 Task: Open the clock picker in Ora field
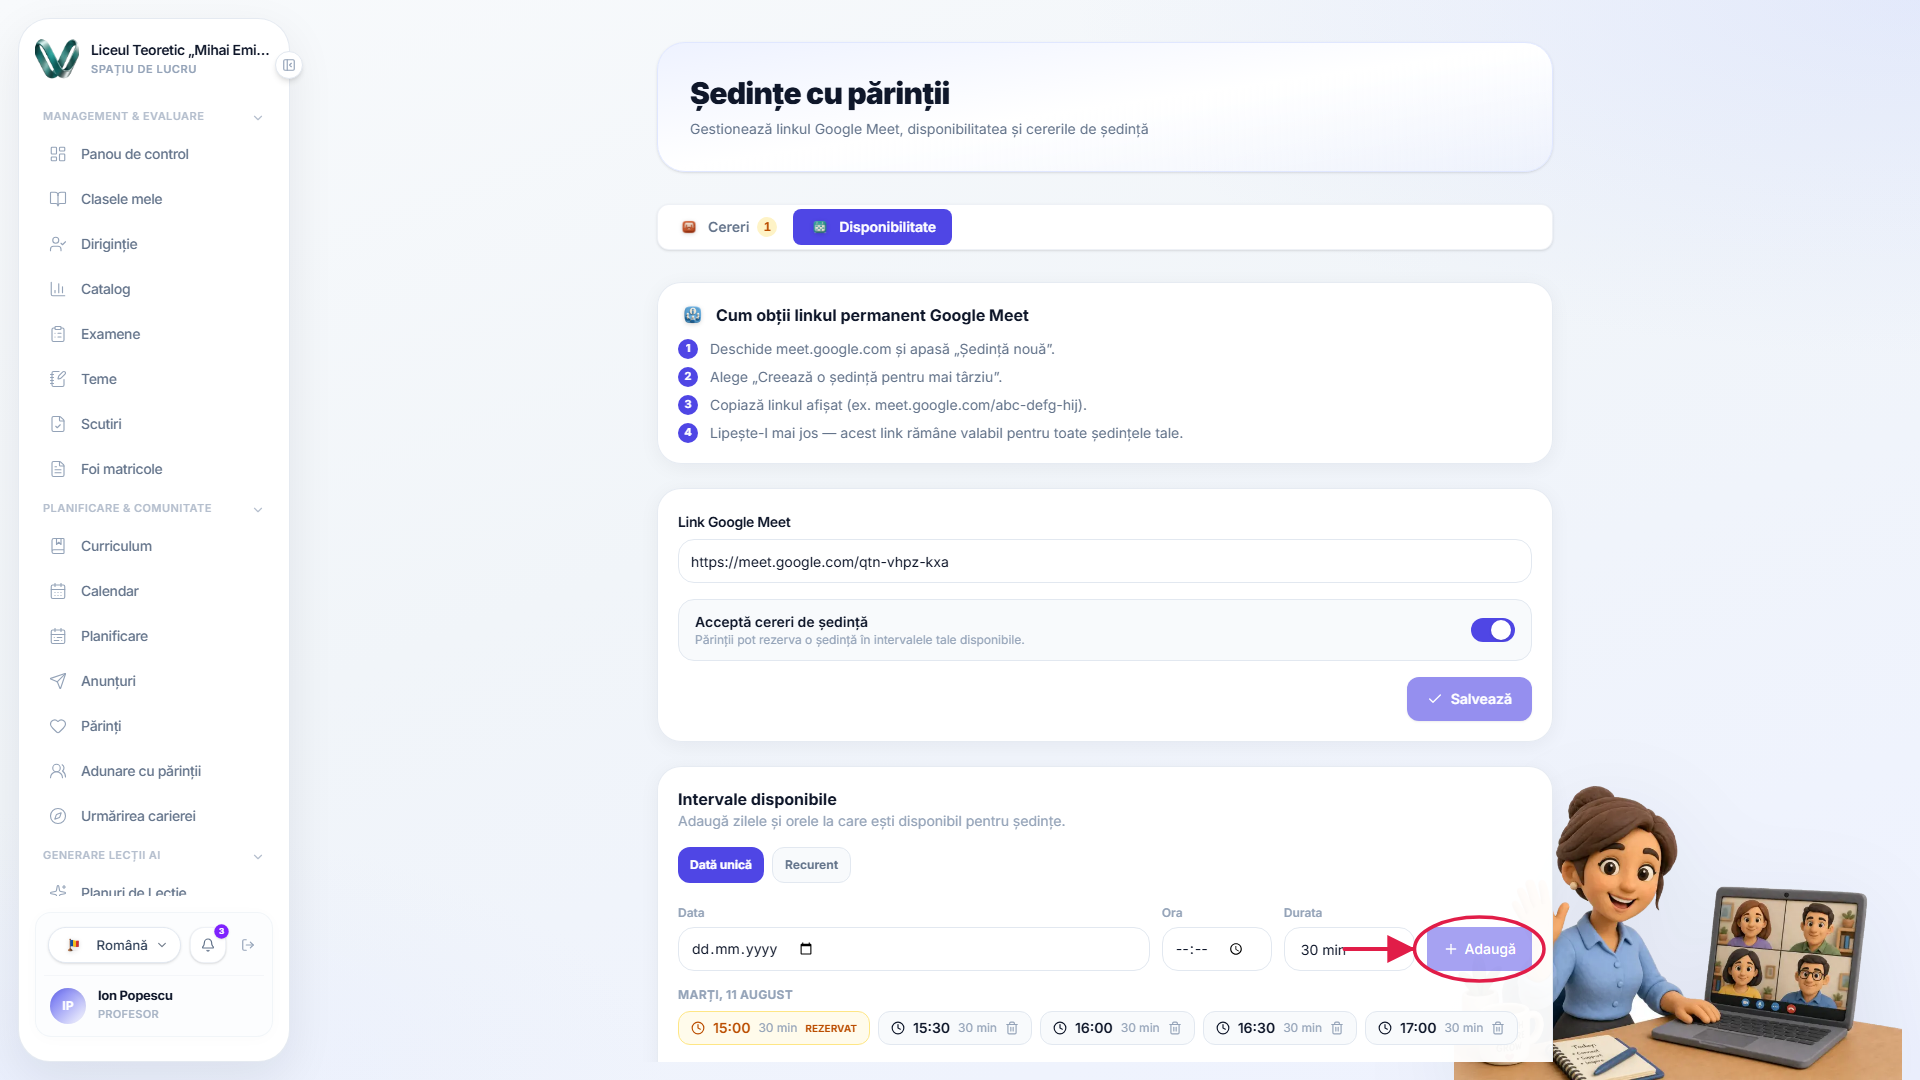1236,949
